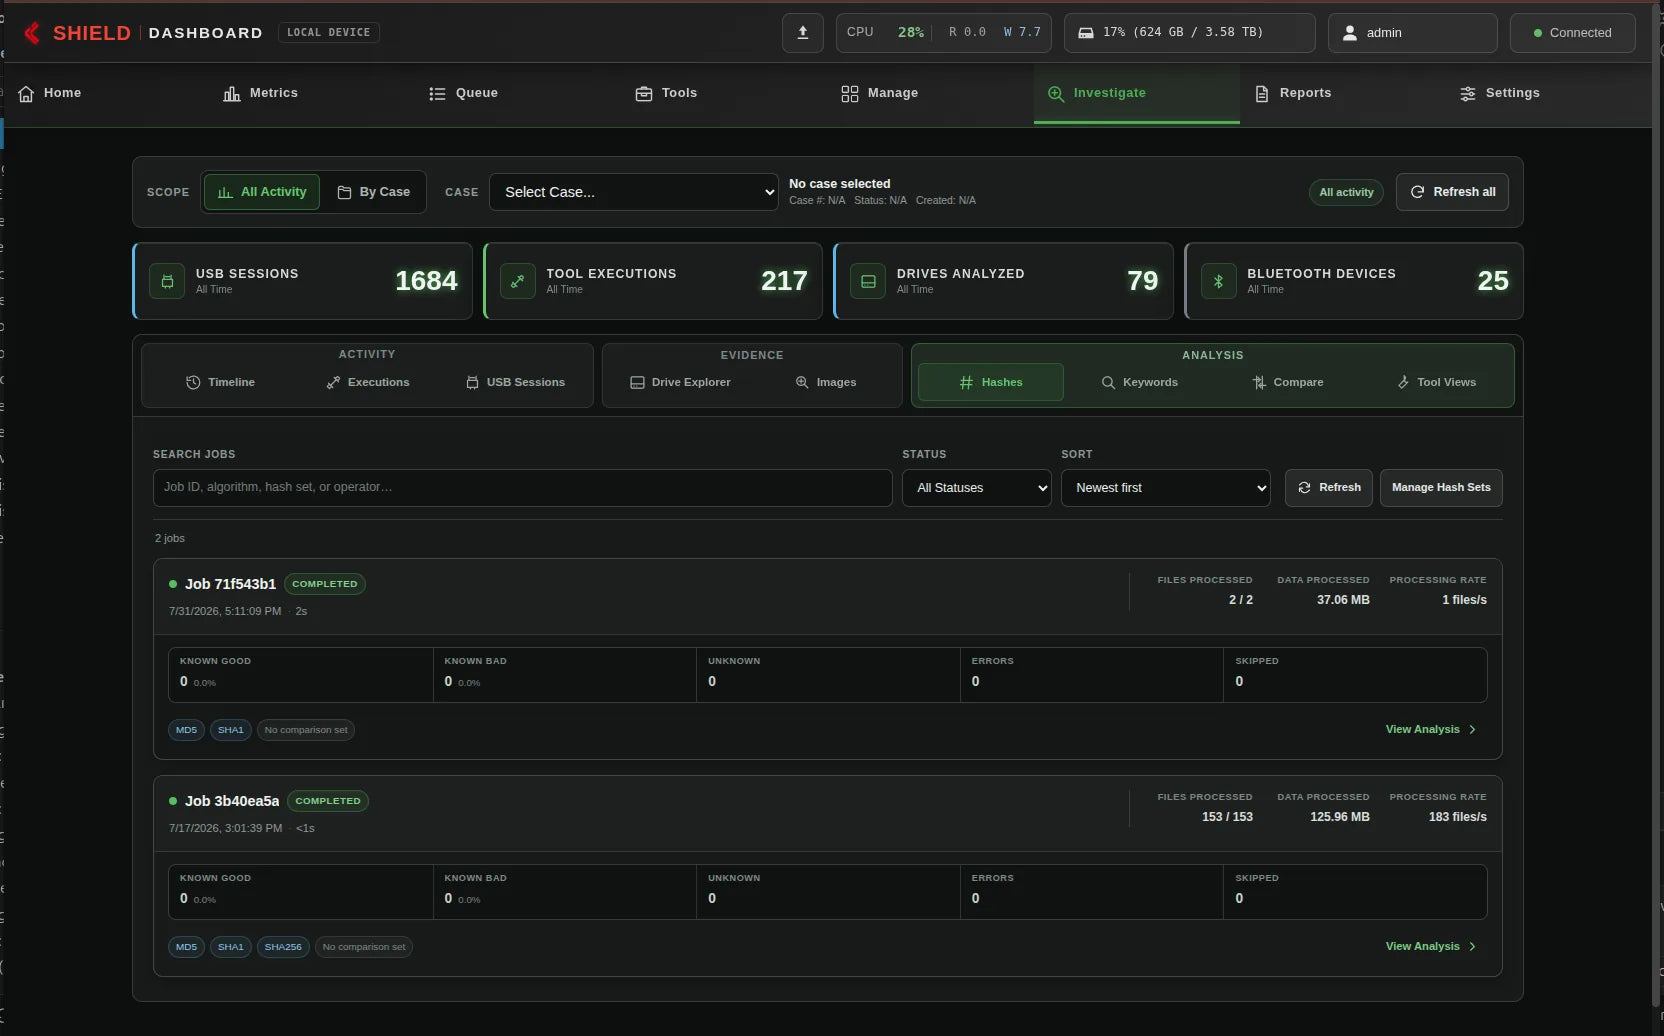Click the '7/17/2026, 3:01:39 PM' timestamp

225,828
